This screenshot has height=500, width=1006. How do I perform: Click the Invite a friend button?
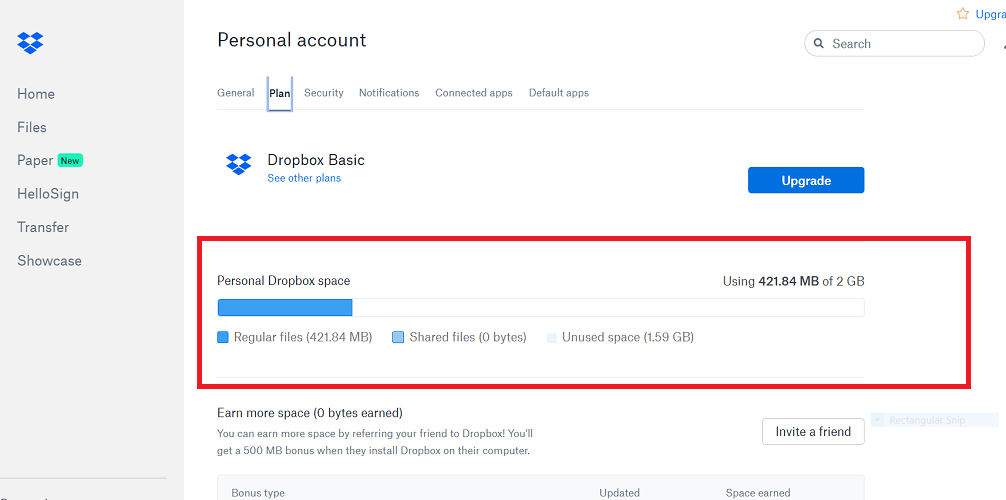pyautogui.click(x=813, y=431)
